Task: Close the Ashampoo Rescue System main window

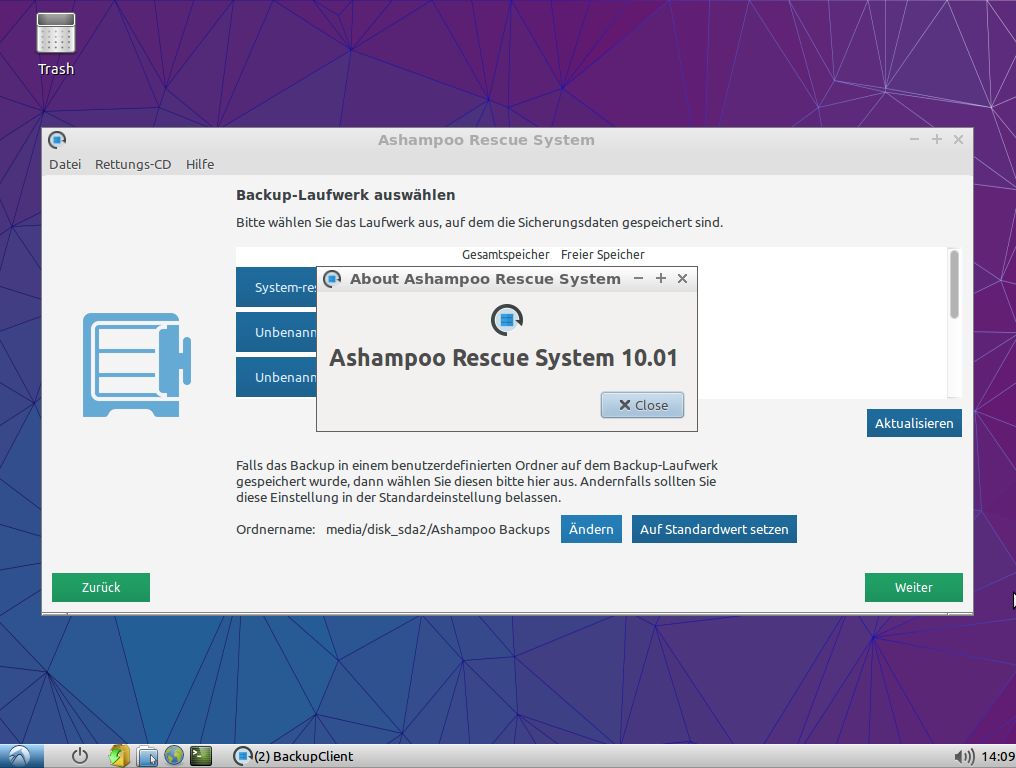Action: 958,139
